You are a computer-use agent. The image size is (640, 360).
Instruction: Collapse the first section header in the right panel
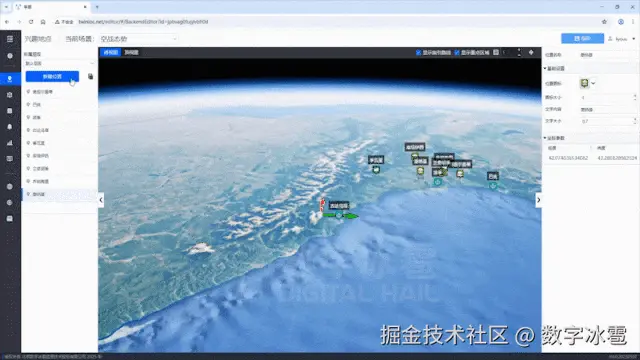591,69
